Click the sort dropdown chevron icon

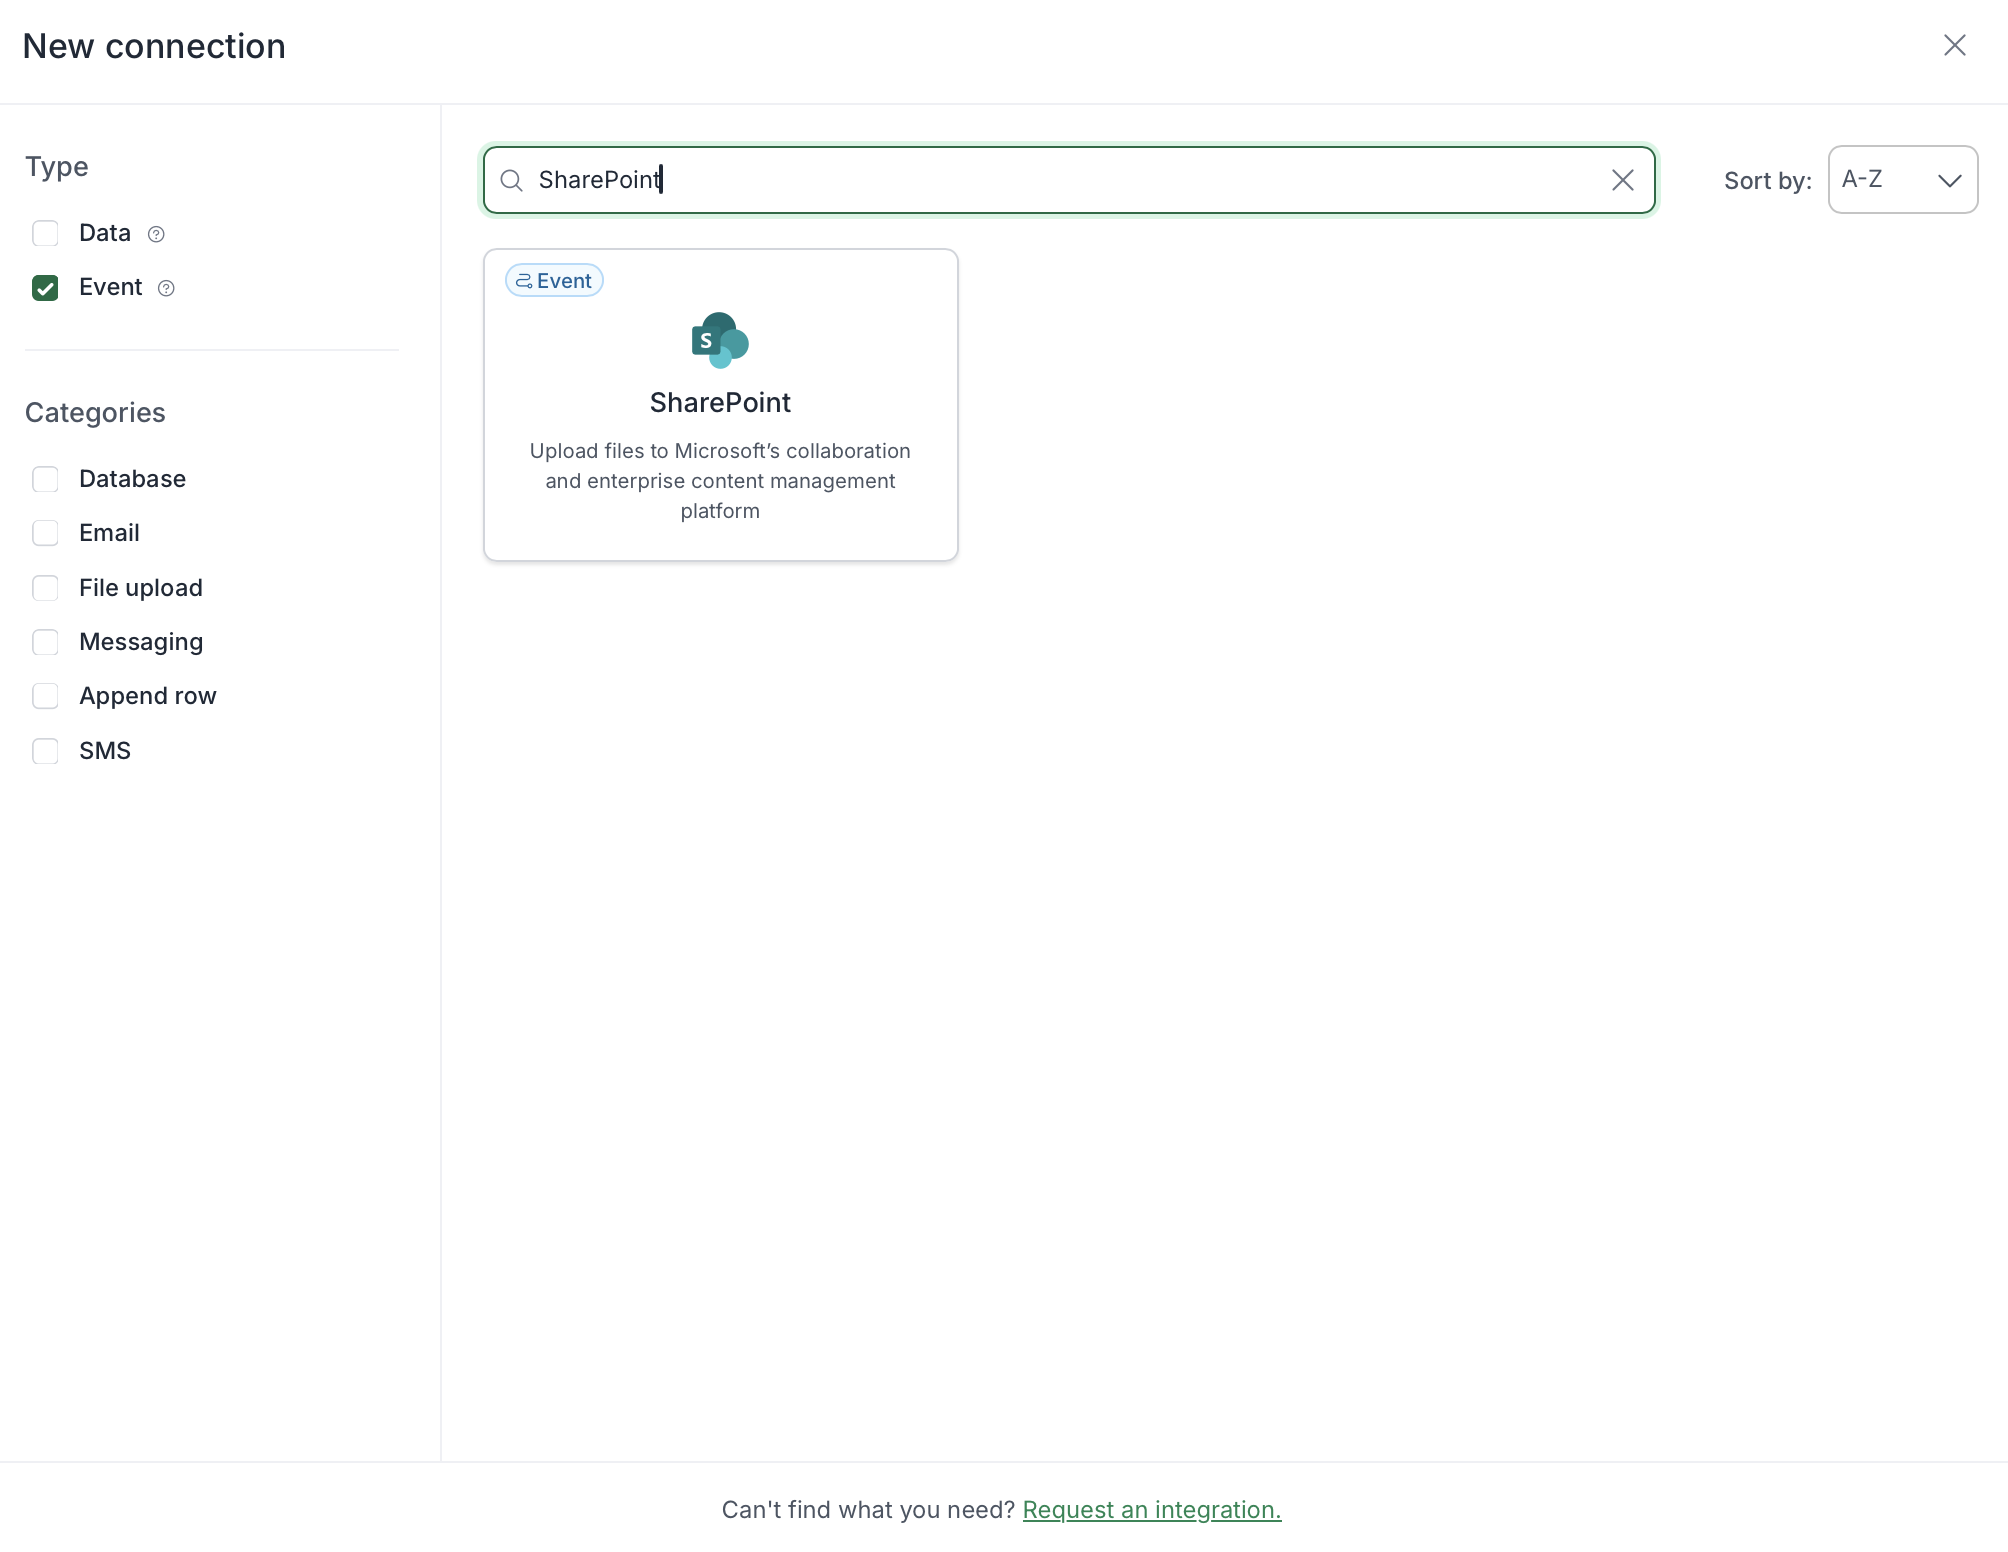(1949, 180)
